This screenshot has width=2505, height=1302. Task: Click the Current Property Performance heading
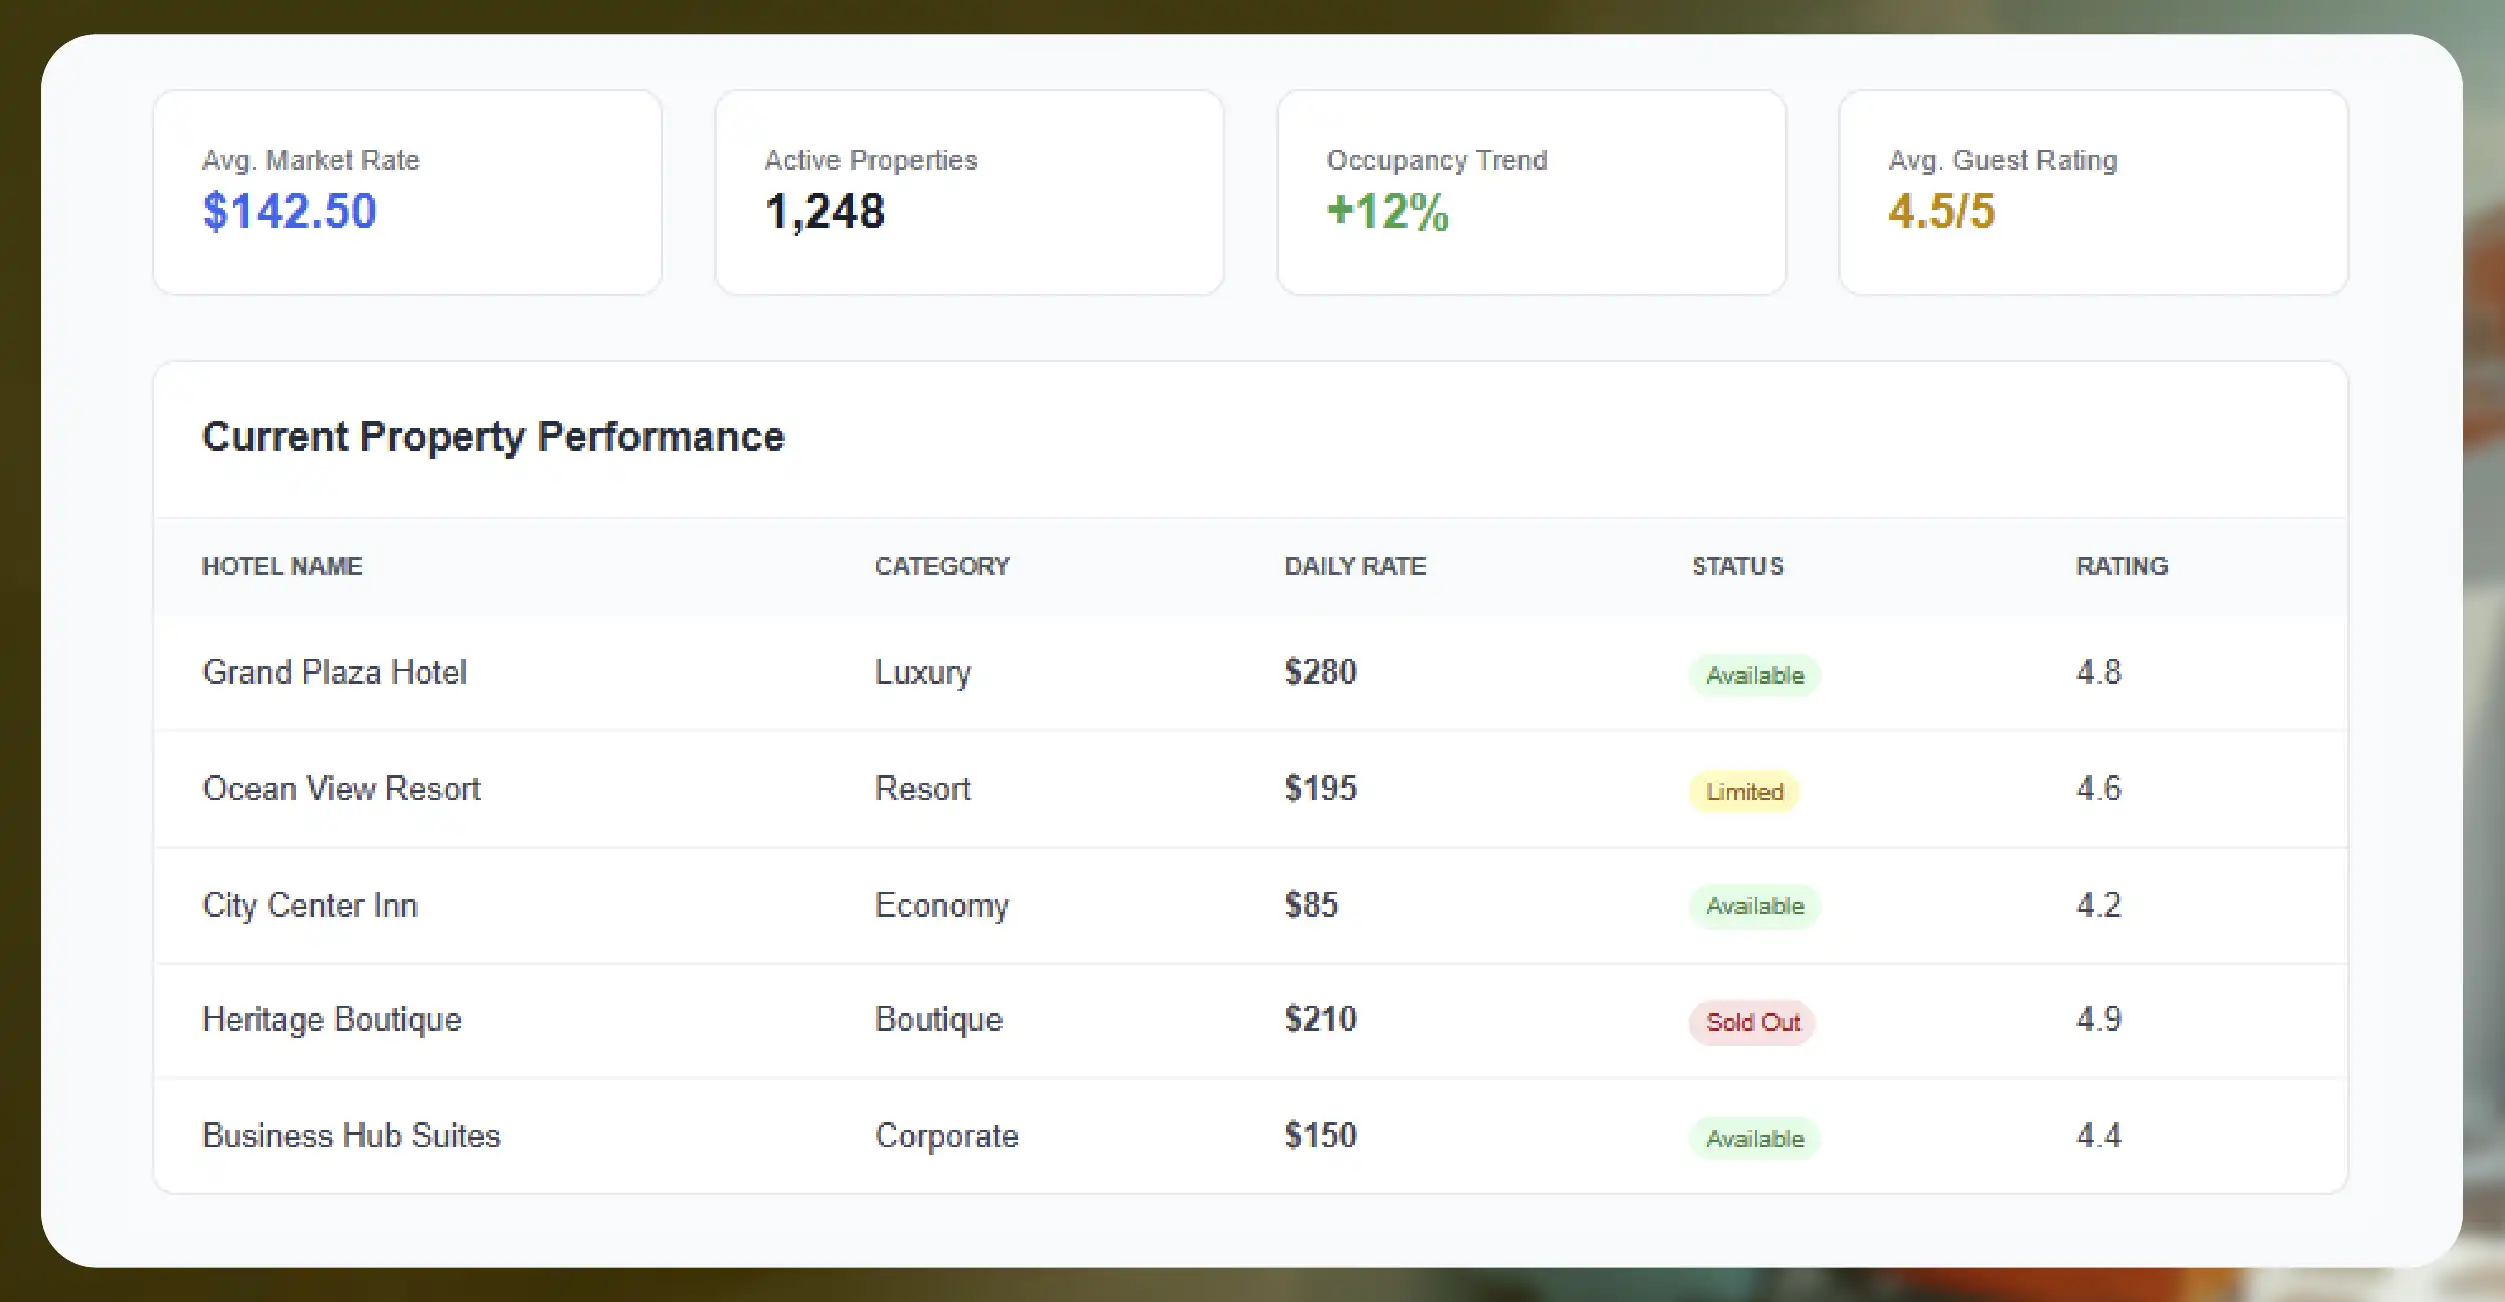coord(493,437)
